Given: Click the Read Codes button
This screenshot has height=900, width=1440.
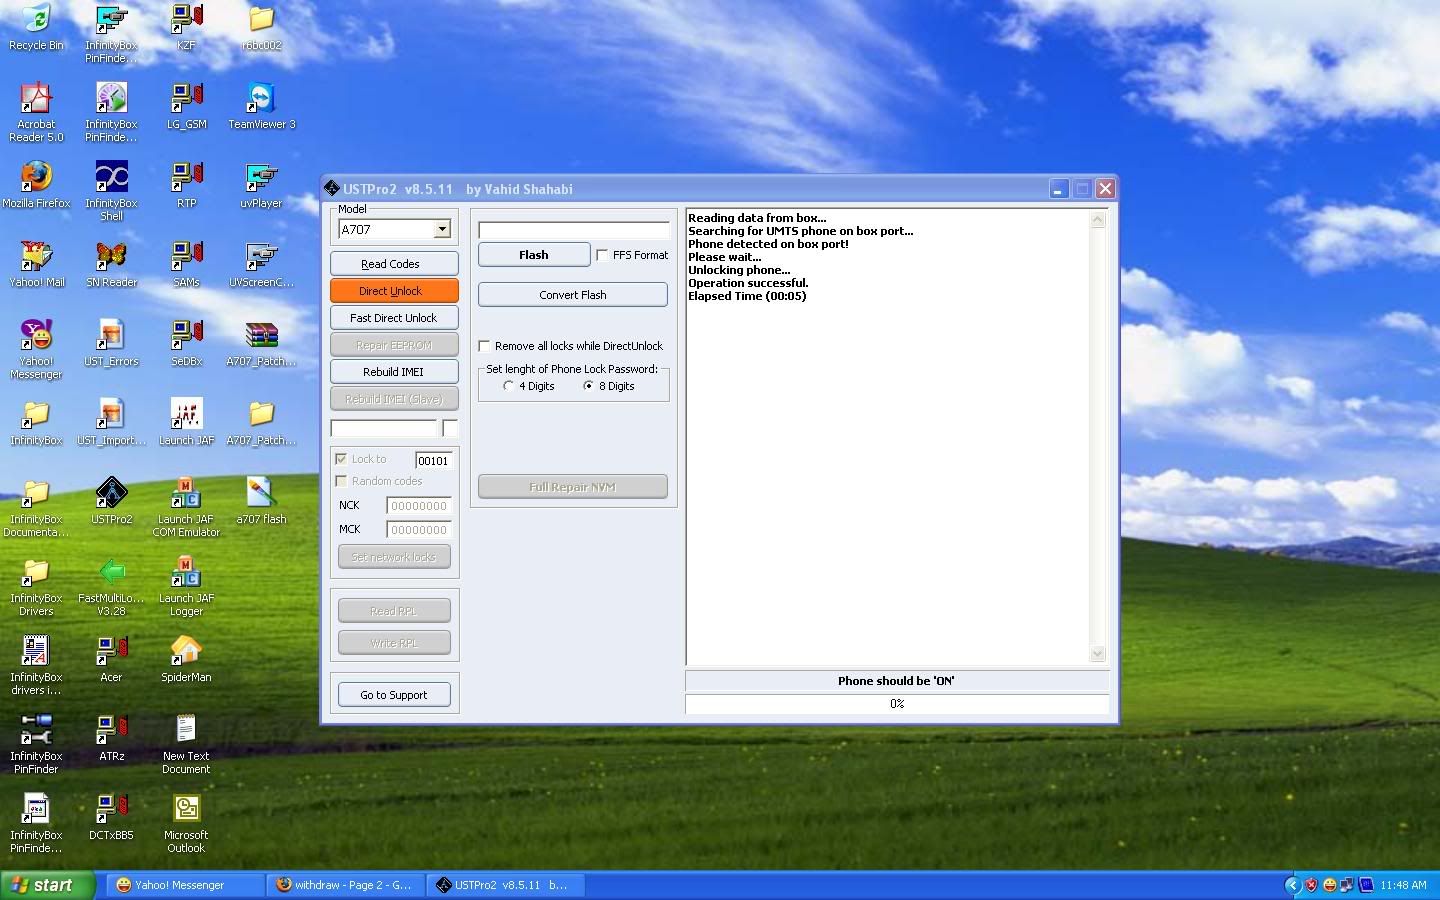Looking at the screenshot, I should (394, 264).
